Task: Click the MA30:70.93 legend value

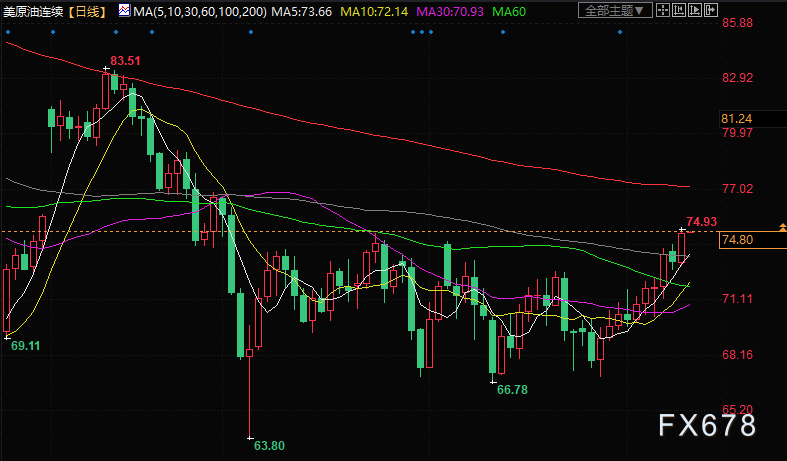Action: click(x=450, y=11)
